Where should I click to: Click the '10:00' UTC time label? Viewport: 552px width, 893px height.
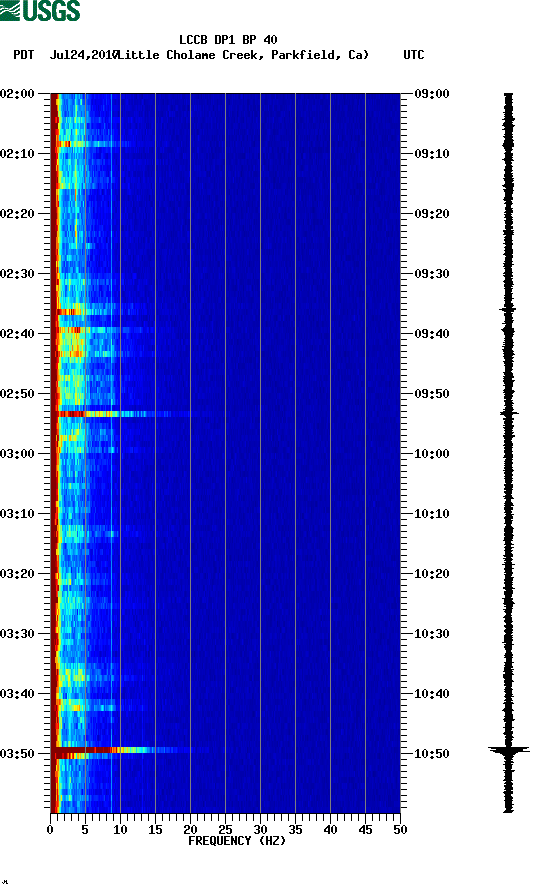tap(432, 453)
